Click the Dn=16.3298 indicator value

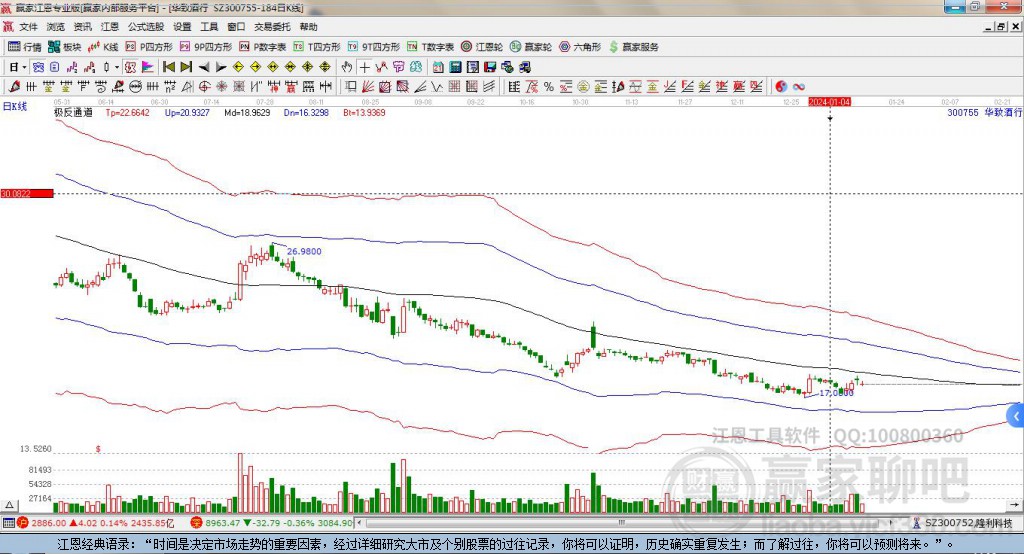click(306, 112)
